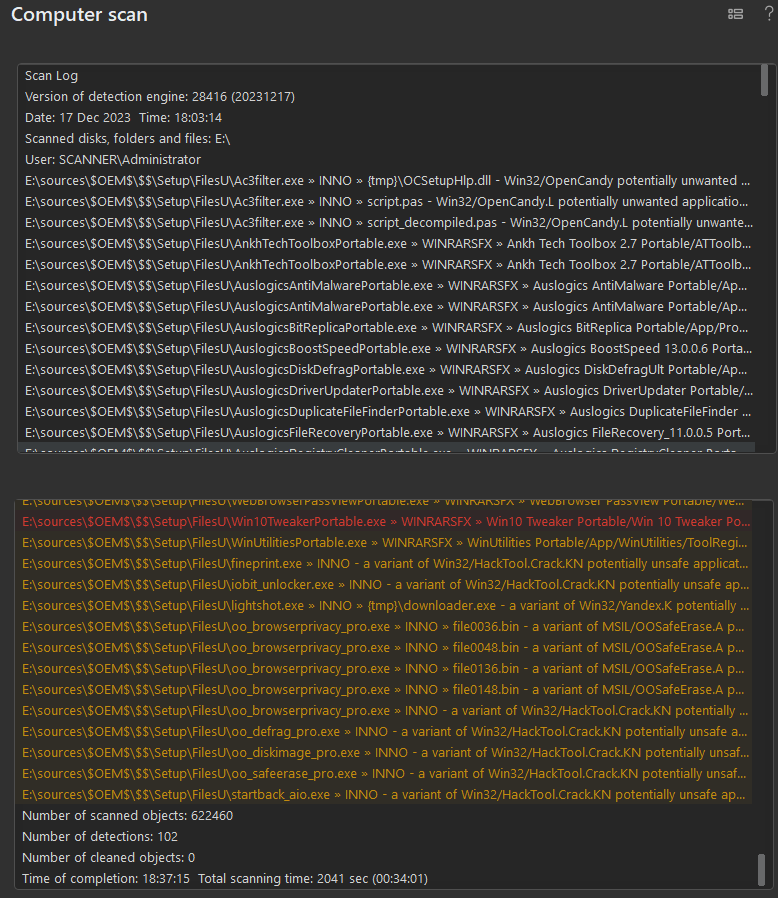Select the oo_browserprivacy_pro.exe file0148.bin row
The width and height of the screenshot is (778, 898).
(x=383, y=690)
